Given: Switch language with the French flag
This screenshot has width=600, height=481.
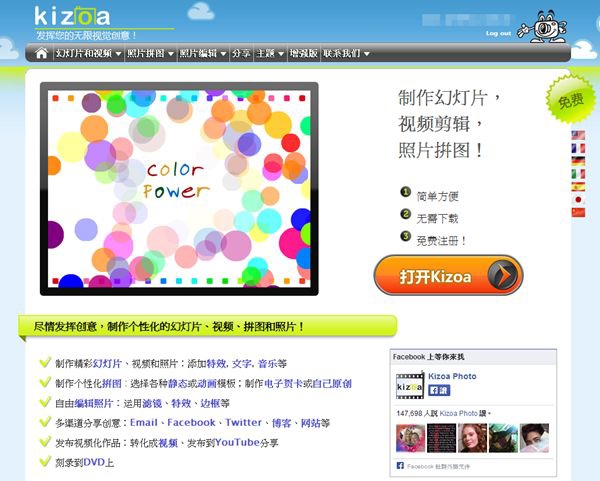Looking at the screenshot, I should (x=578, y=148).
